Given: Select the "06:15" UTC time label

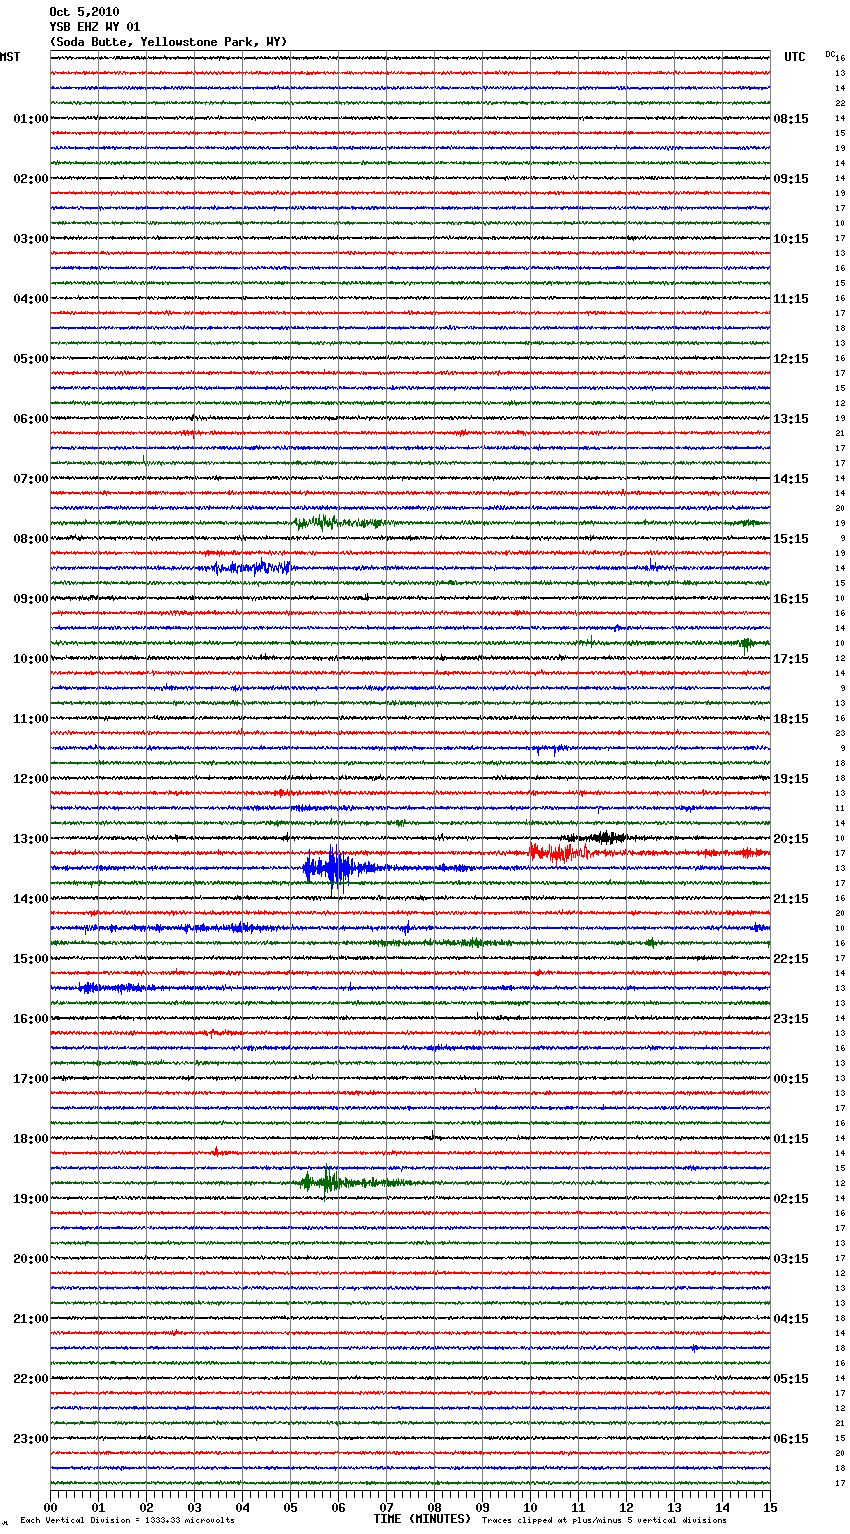Looking at the screenshot, I should (x=791, y=1439).
